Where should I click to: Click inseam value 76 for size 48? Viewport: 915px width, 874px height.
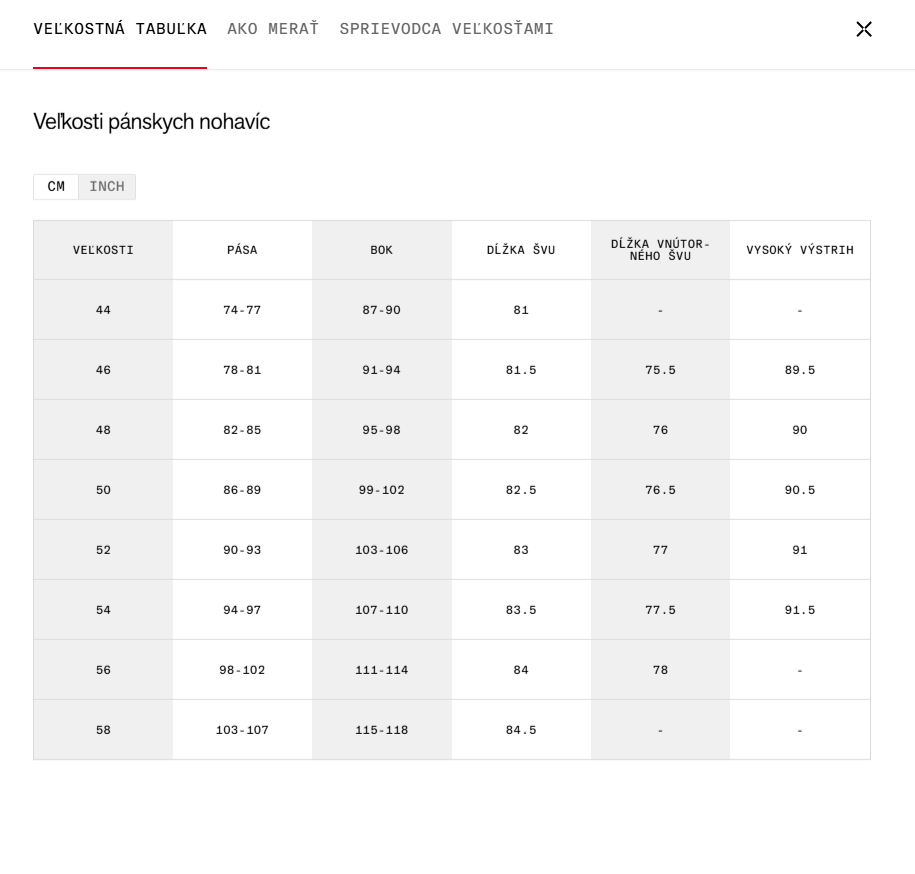point(660,430)
